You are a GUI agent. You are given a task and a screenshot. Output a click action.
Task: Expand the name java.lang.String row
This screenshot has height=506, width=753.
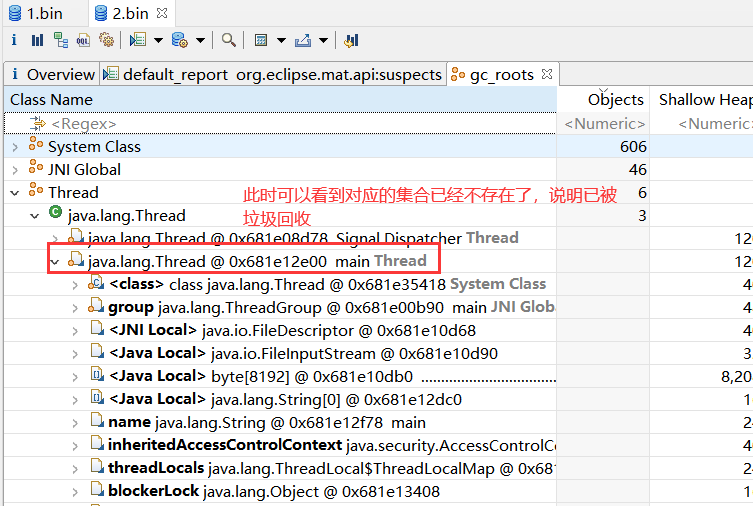(75, 423)
